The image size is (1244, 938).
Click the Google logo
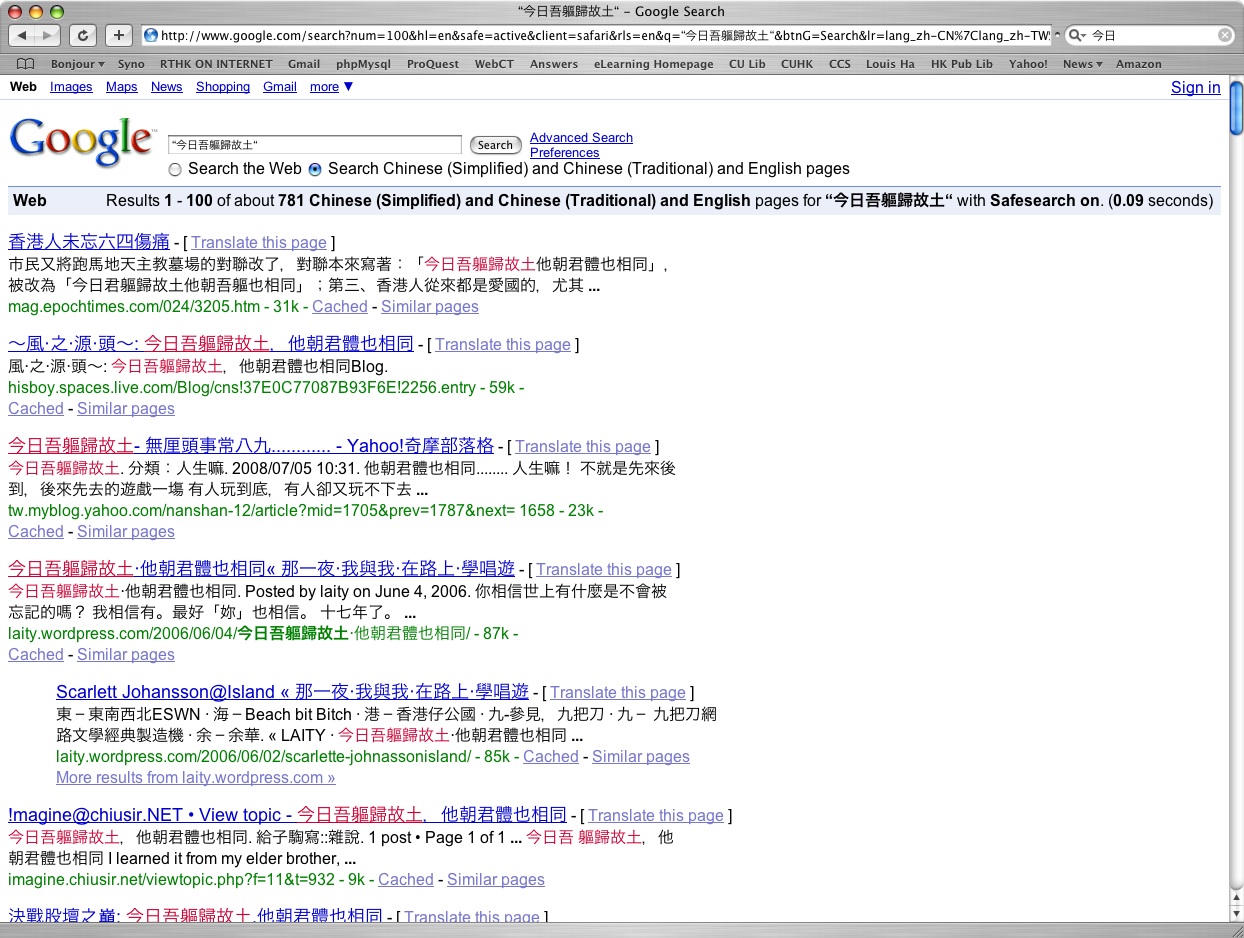(x=82, y=143)
